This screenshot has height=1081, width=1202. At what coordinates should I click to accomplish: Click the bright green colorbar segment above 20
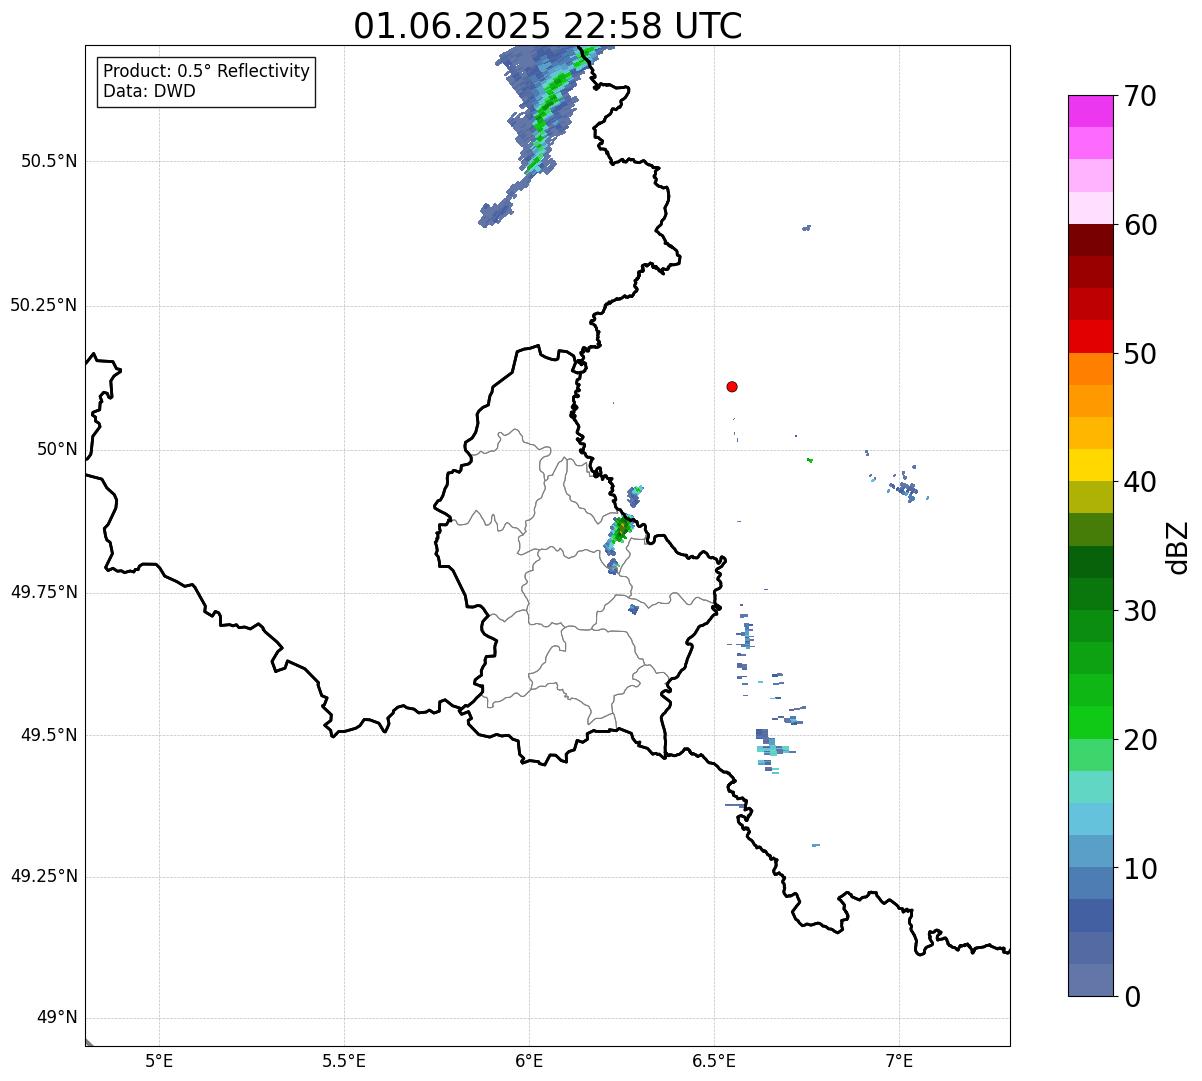pos(1091,723)
